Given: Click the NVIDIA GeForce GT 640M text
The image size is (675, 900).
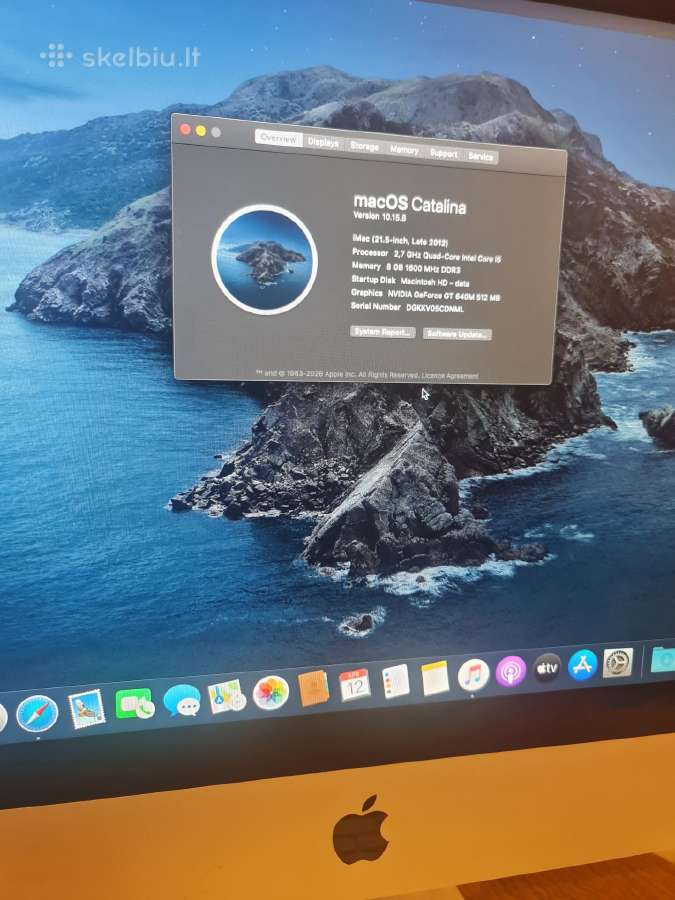Looking at the screenshot, I should [x=444, y=296].
